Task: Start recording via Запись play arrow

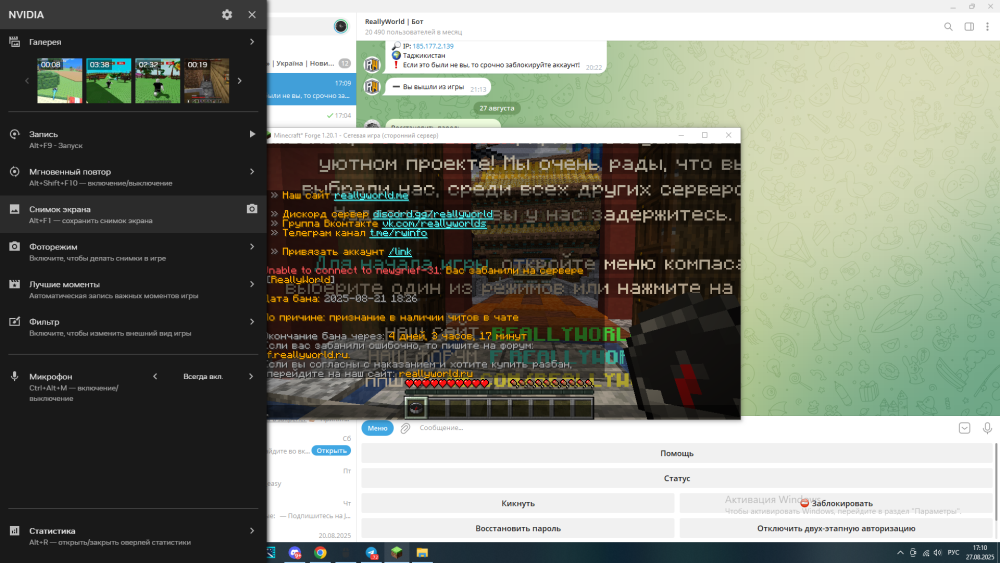Action: [252, 134]
